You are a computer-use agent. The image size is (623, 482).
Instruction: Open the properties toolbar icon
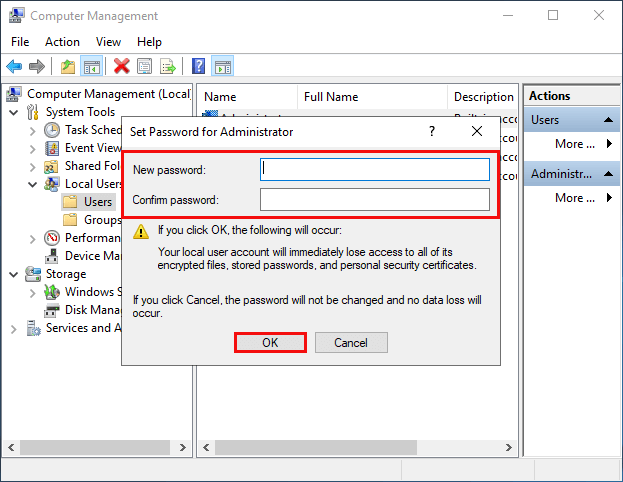pyautogui.click(x=145, y=66)
